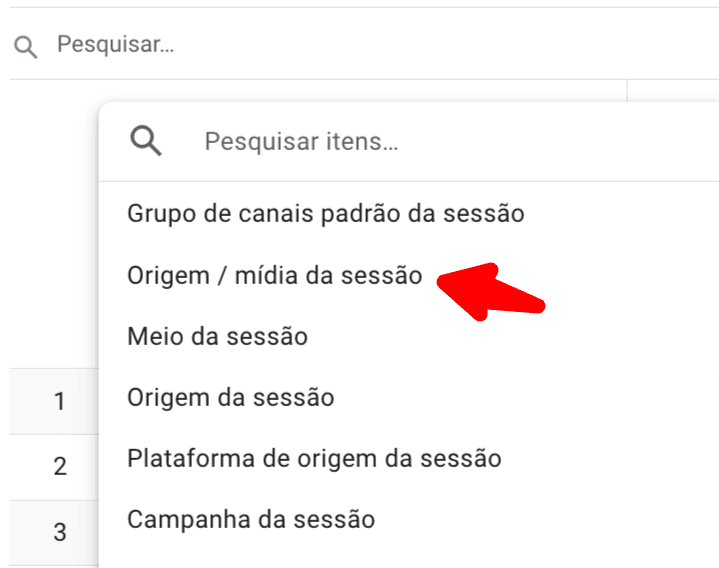Set dimension to session medium (Meio)
Screen dimensions: 719x568
217,336
